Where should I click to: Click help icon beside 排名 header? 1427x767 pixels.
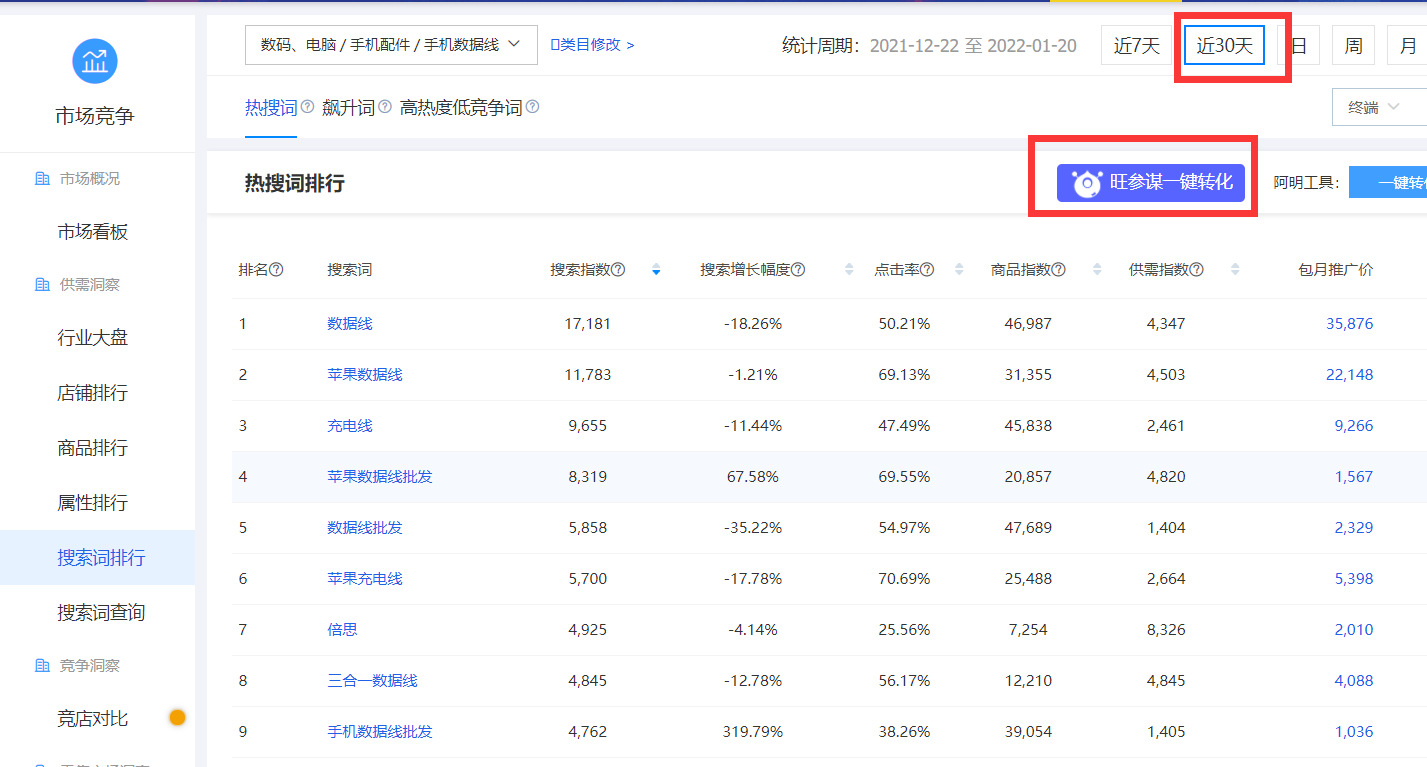pos(277,270)
